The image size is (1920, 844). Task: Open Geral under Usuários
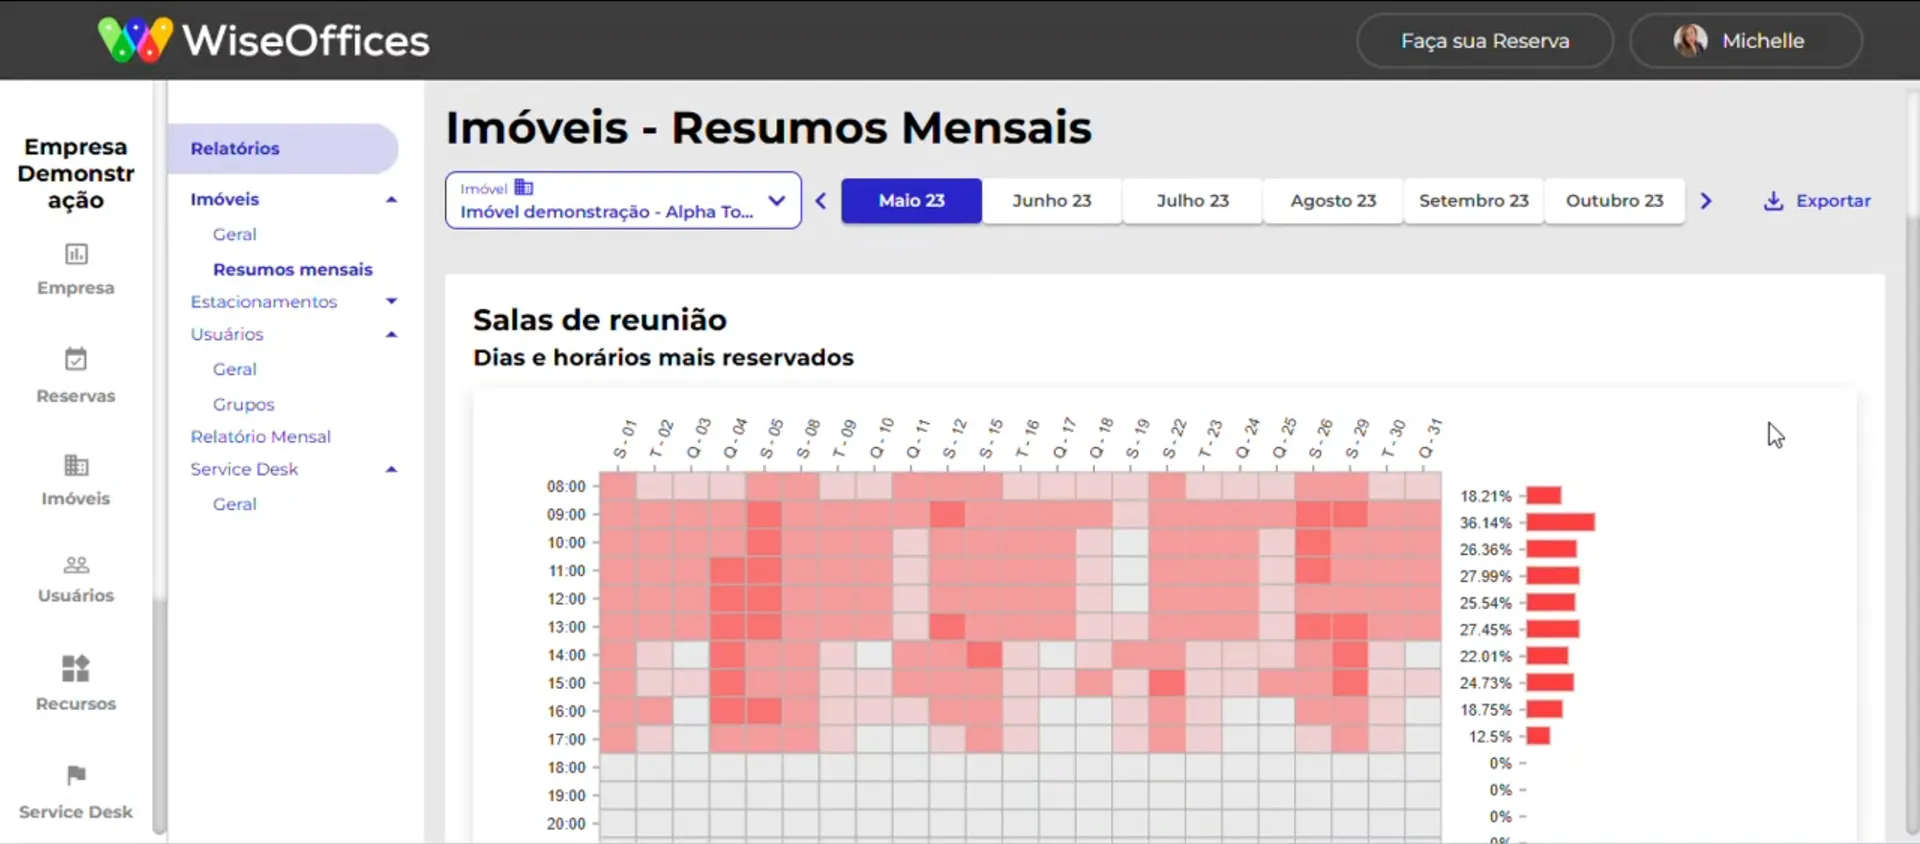pos(235,369)
